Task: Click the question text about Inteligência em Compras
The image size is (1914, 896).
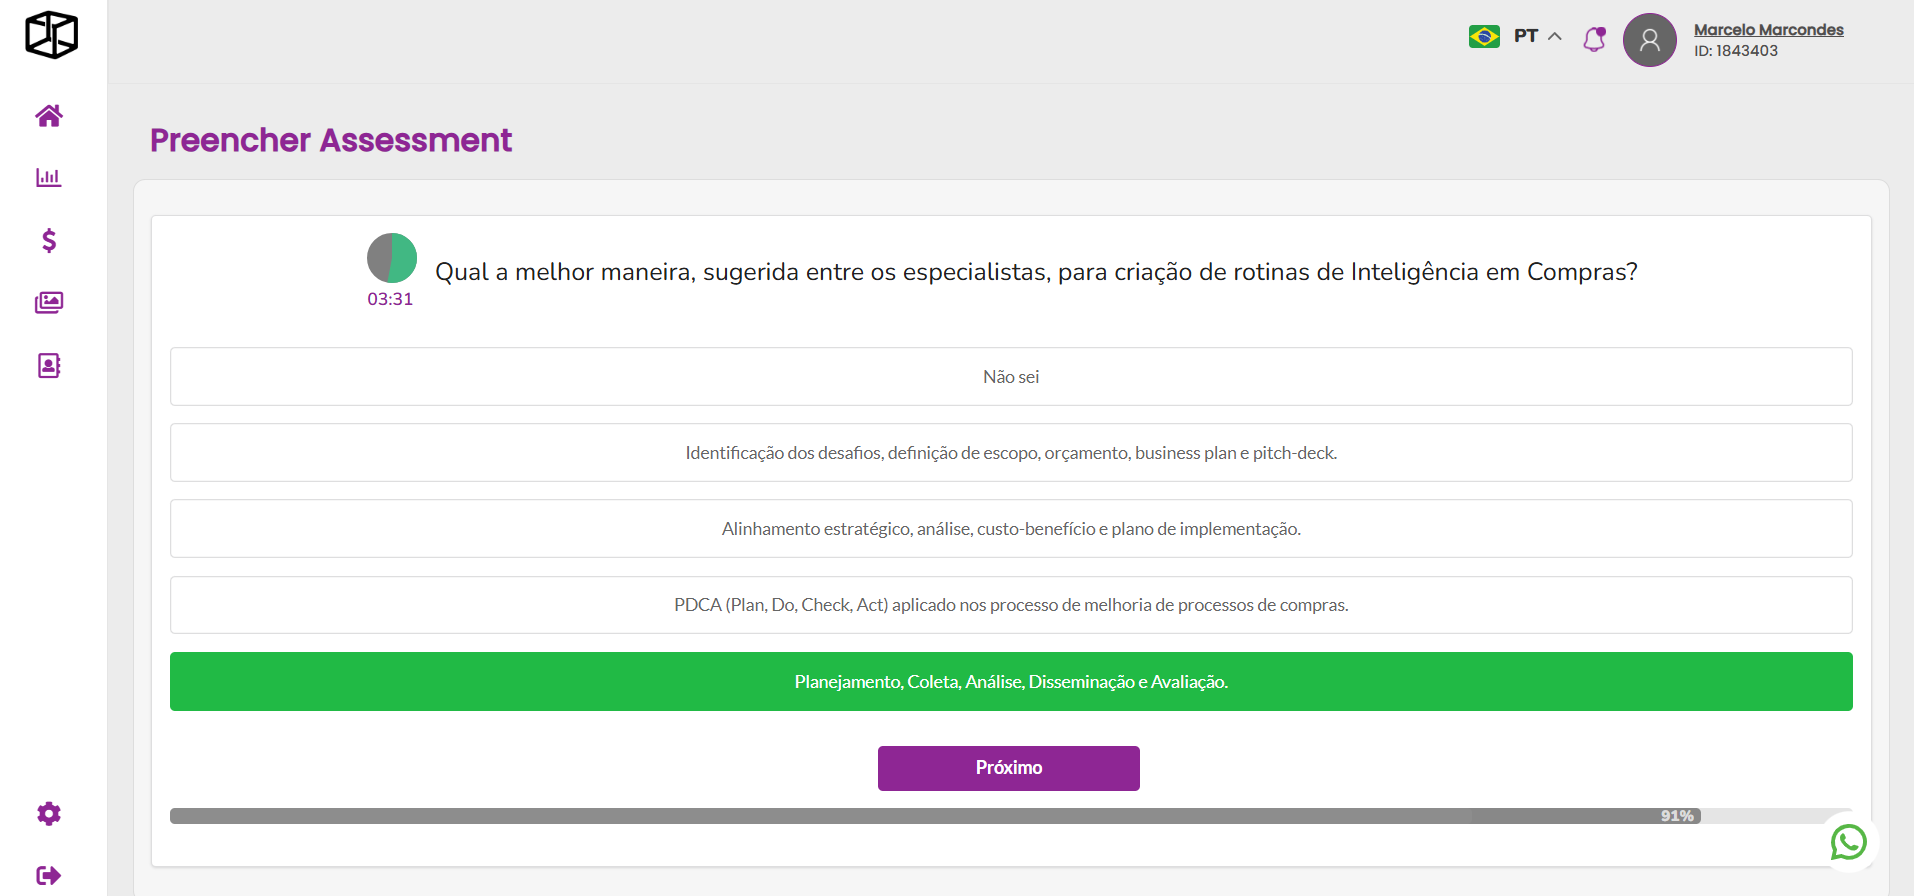Action: point(1036,272)
